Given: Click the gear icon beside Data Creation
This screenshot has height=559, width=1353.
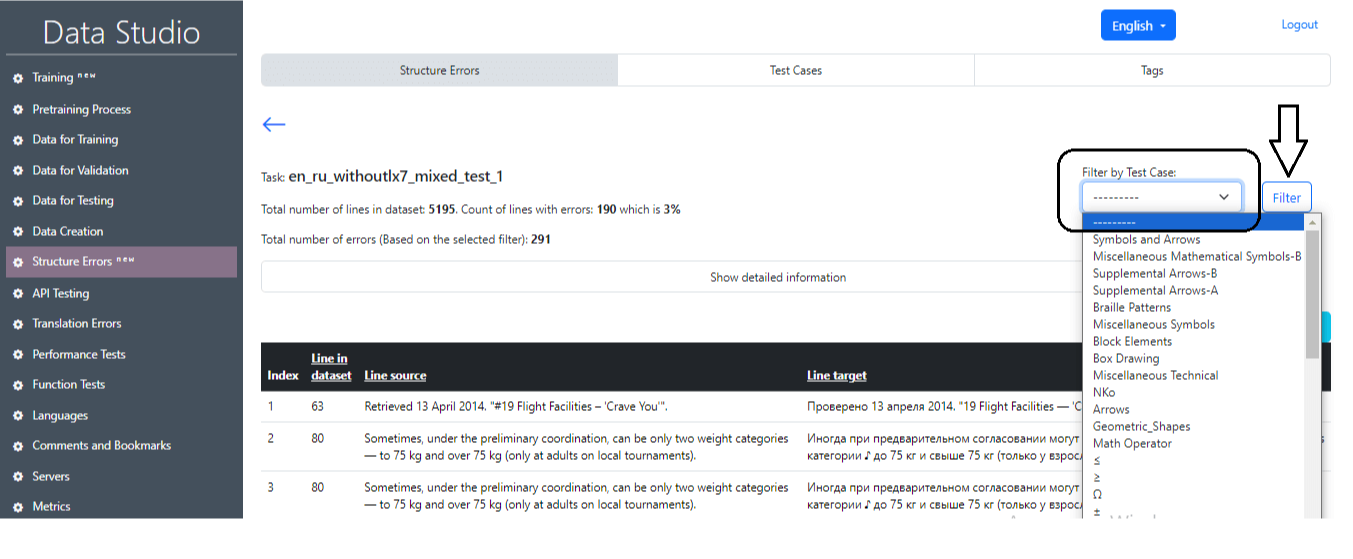Looking at the screenshot, I should [18, 232].
